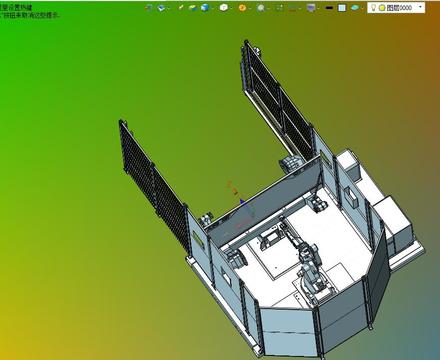Select the magnifier zoom tool

(x=261, y=8)
